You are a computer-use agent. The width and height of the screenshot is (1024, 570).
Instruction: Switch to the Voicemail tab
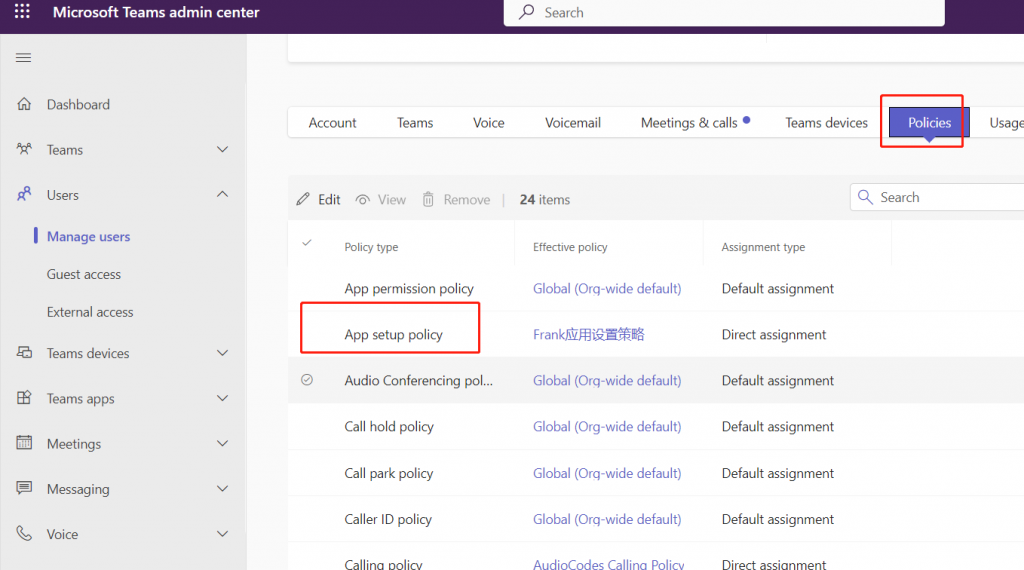tap(573, 123)
